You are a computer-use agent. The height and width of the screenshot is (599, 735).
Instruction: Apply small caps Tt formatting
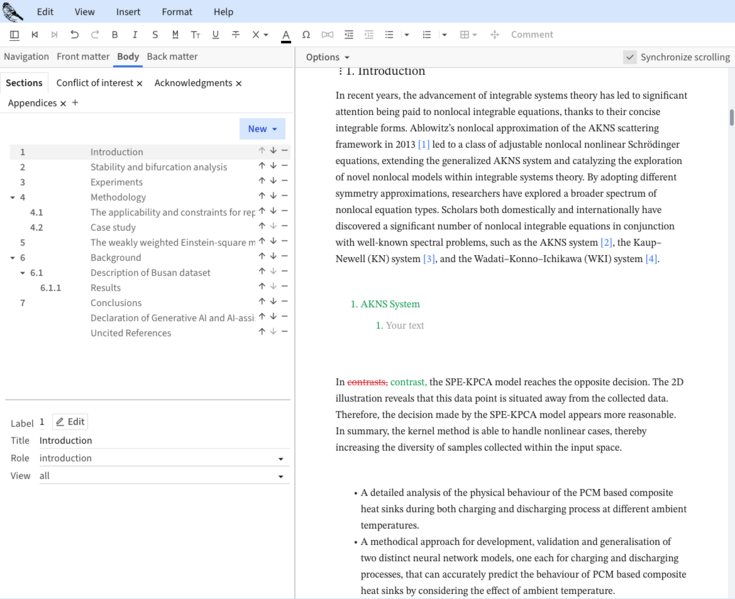click(195, 35)
